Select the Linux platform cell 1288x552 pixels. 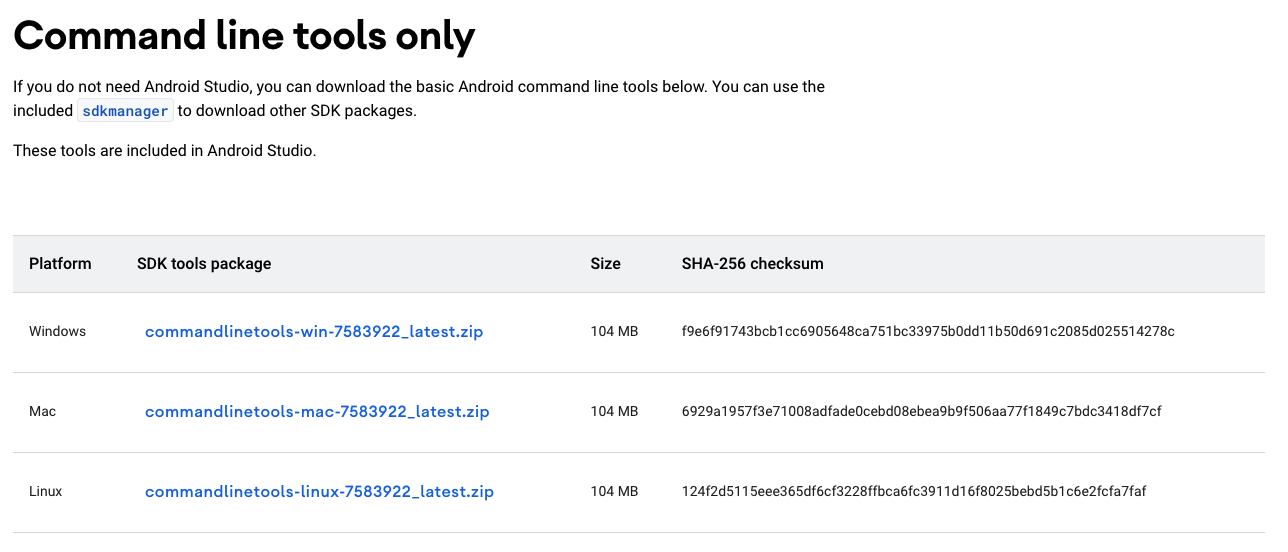(x=46, y=492)
